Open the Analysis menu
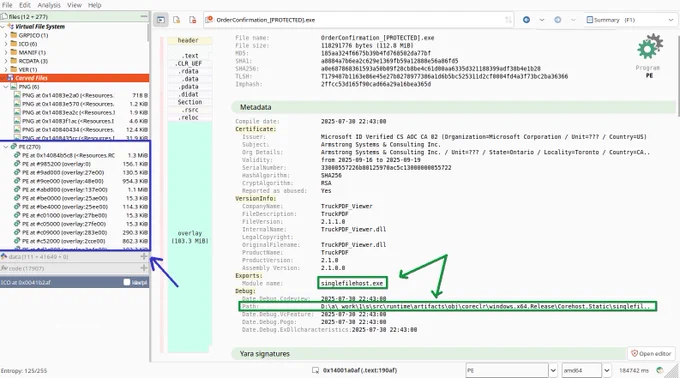This screenshot has height=378, width=680. point(49,5)
